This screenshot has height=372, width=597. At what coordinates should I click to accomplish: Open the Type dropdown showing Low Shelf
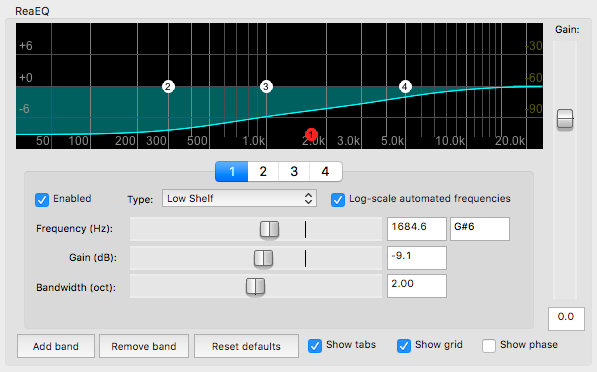[x=239, y=198]
